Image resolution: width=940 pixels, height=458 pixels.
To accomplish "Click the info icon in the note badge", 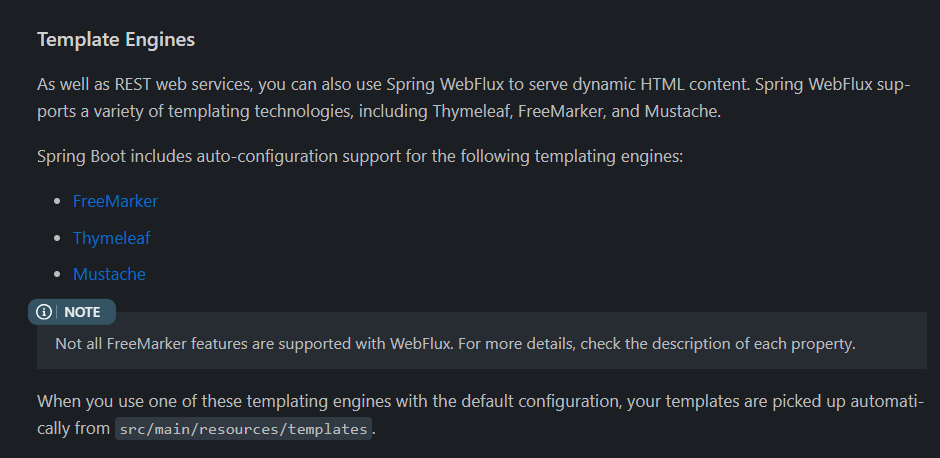I will 44,312.
